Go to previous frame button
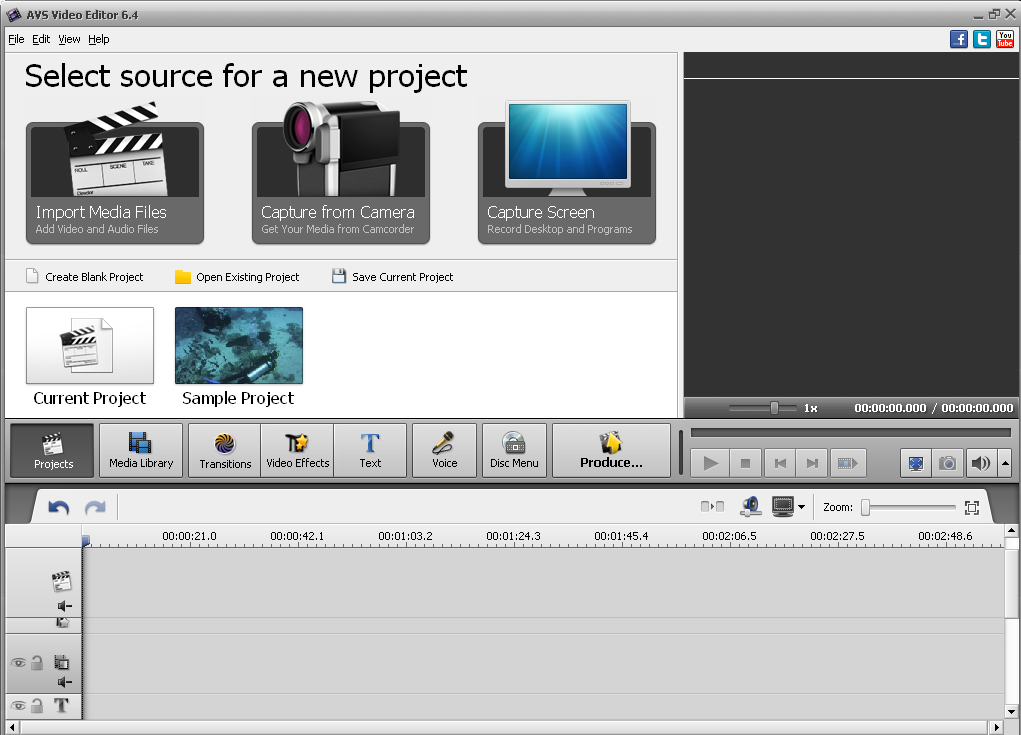The height and width of the screenshot is (735, 1021). 780,464
